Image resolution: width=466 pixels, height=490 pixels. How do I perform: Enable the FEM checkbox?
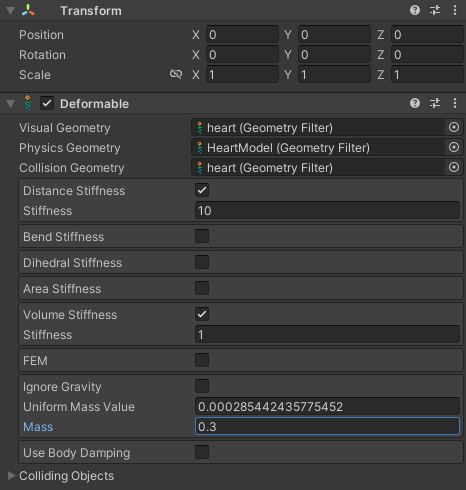(x=202, y=360)
